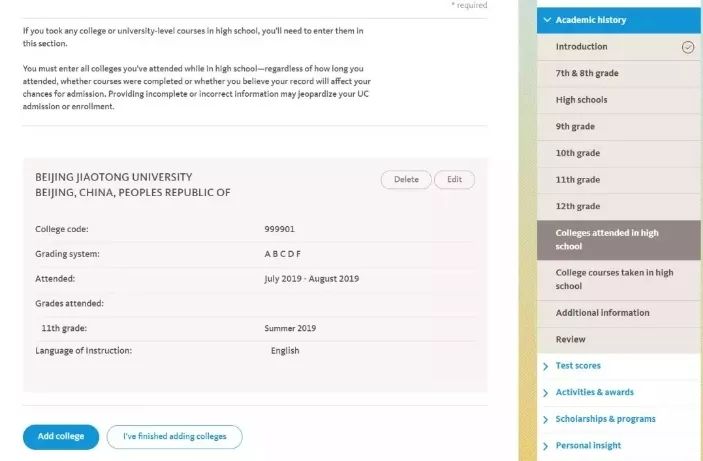
Task: Expand Scholarships & programs section
Action: coord(619,419)
